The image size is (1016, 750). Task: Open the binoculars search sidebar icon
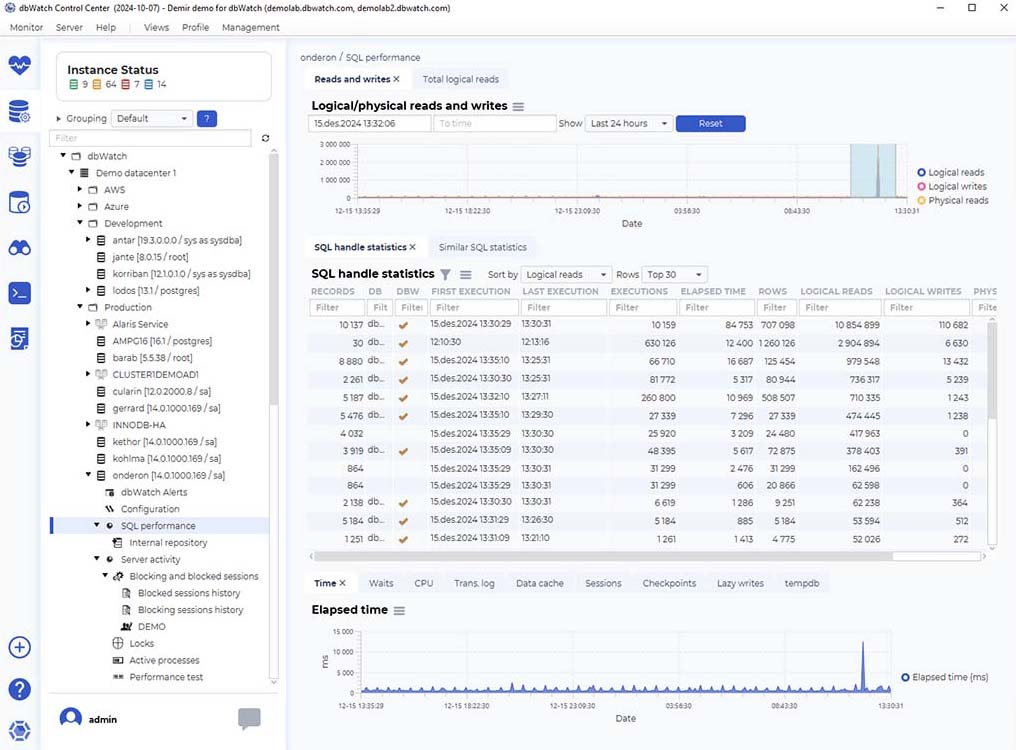coord(19,248)
